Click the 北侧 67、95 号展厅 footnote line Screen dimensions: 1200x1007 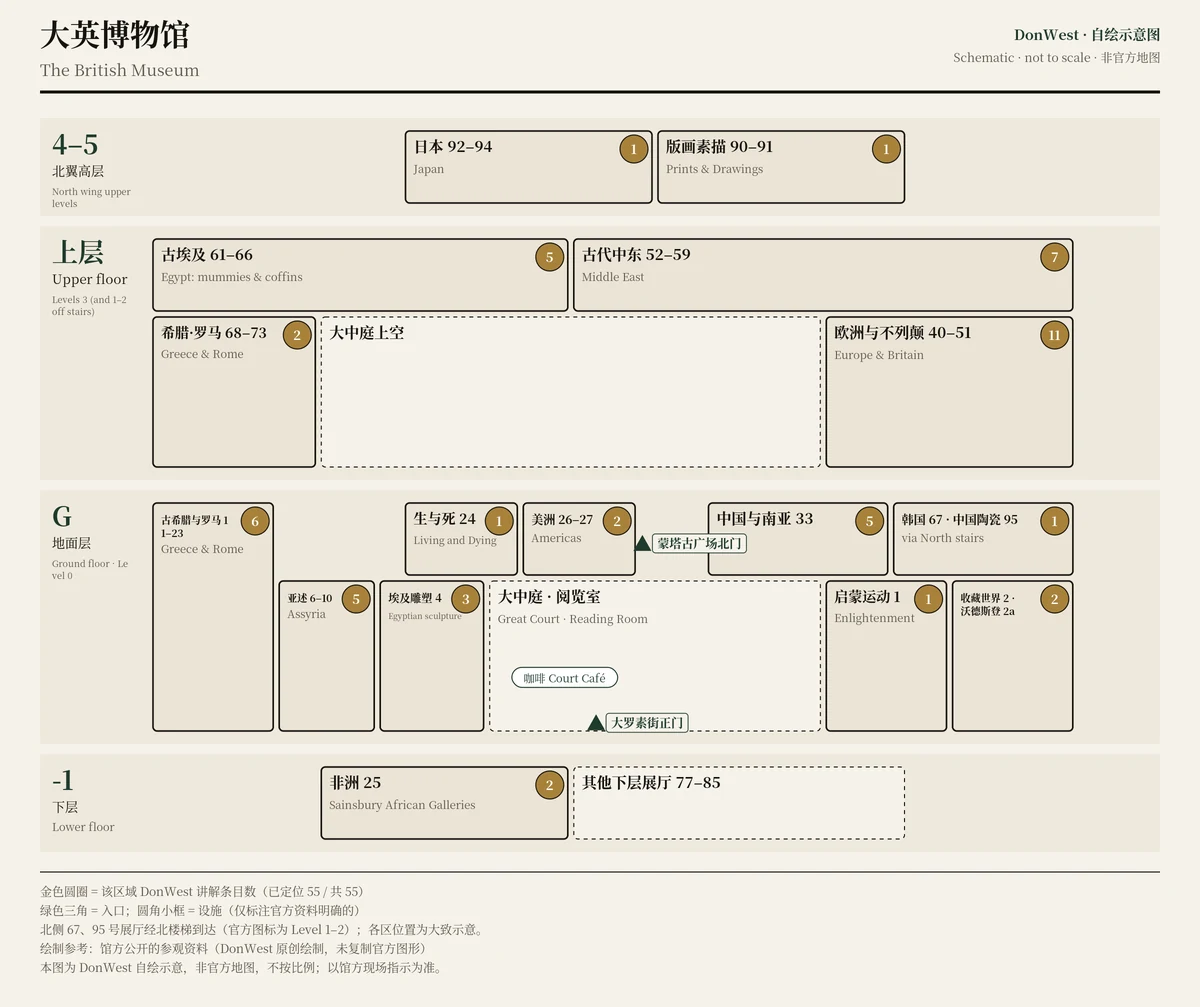(x=263, y=929)
